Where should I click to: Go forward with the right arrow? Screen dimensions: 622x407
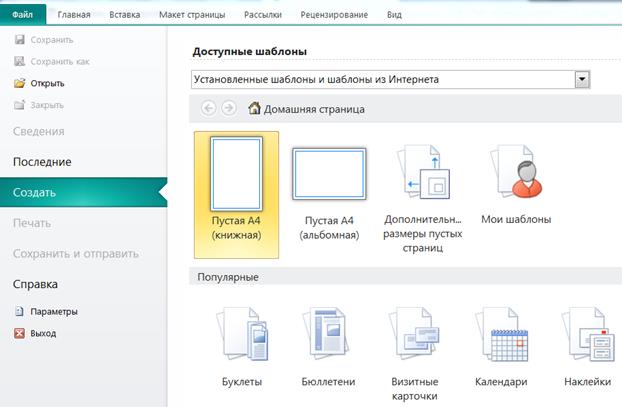point(229,108)
